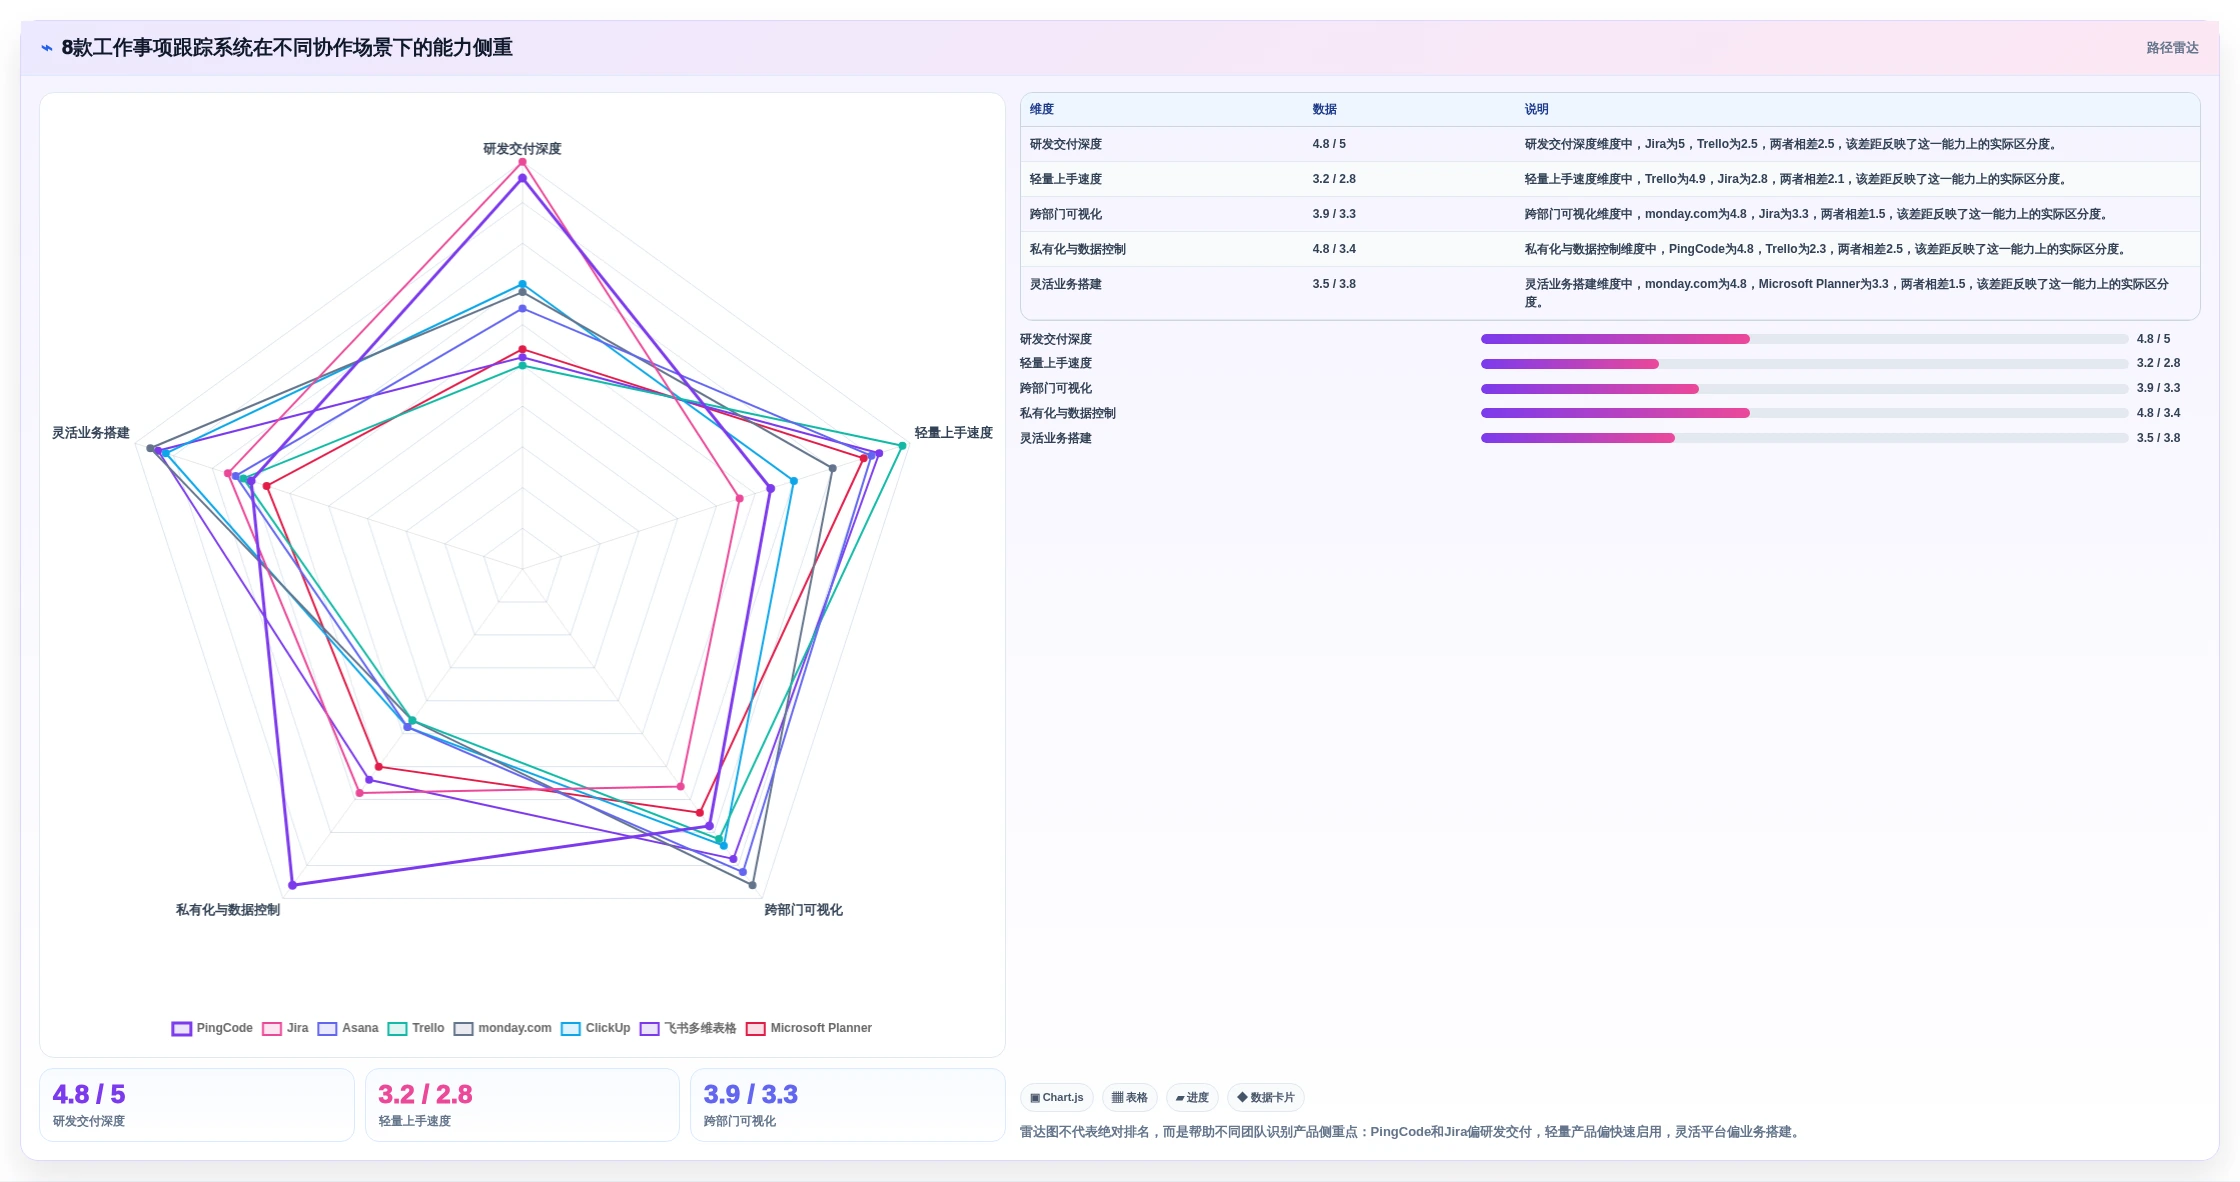Click the 3.5 / 3.8 table value

(x=1334, y=284)
